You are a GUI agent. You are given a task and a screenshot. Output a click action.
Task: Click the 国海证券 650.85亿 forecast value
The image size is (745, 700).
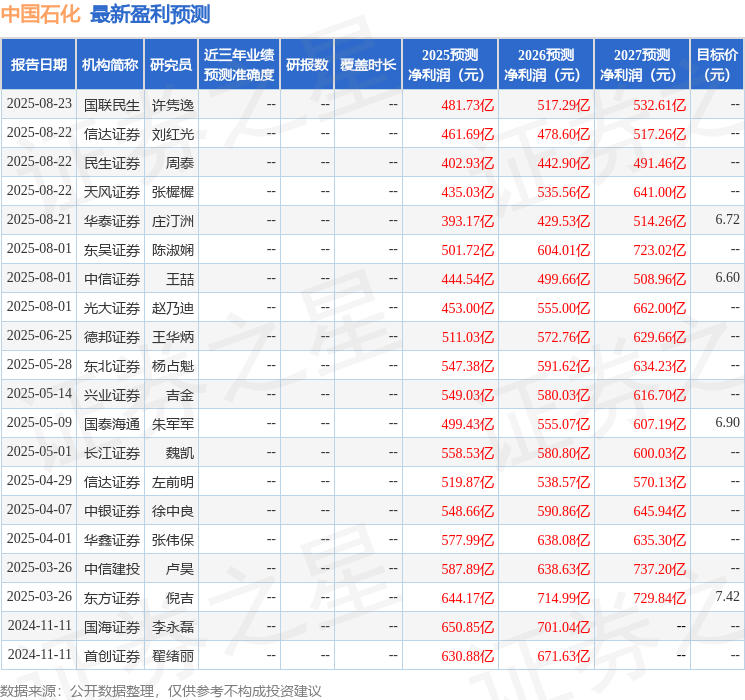[x=468, y=627]
